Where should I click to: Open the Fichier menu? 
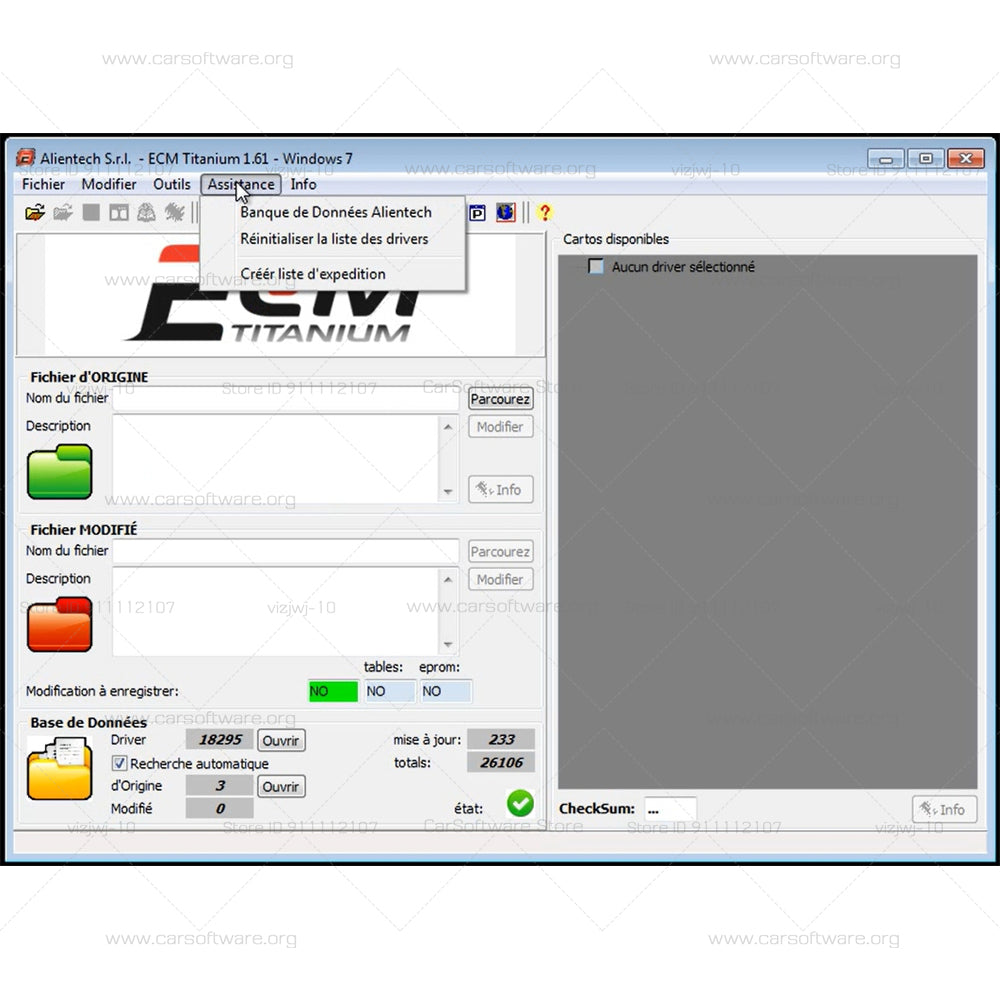(x=43, y=184)
